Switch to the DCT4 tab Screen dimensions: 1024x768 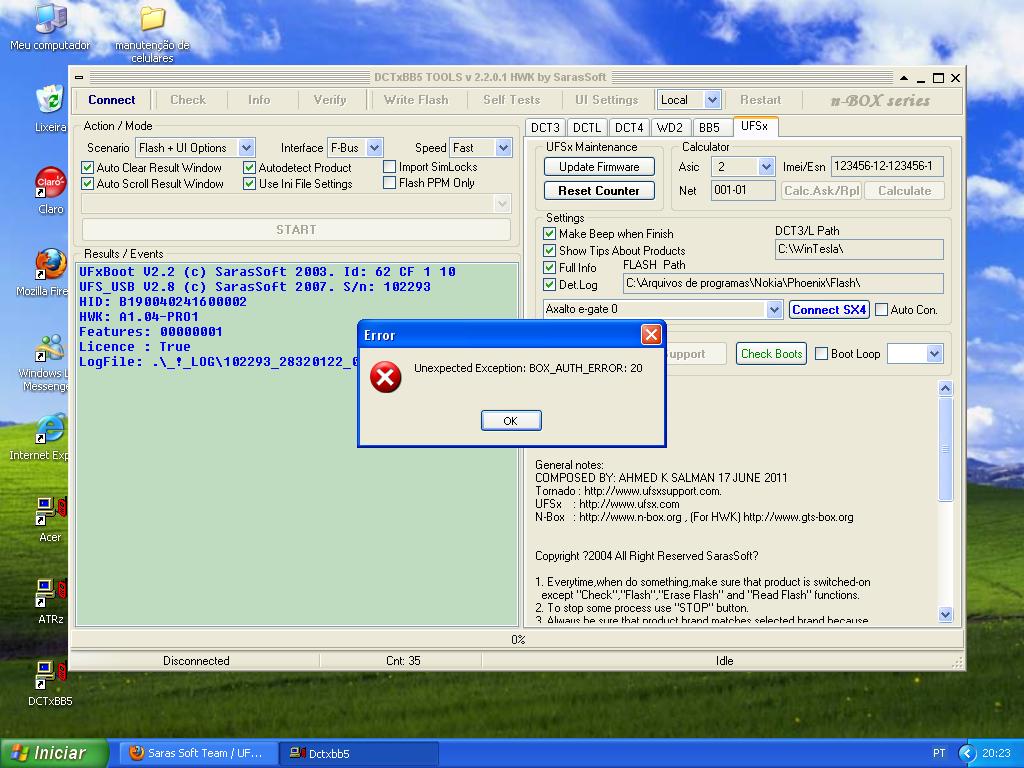(x=629, y=127)
